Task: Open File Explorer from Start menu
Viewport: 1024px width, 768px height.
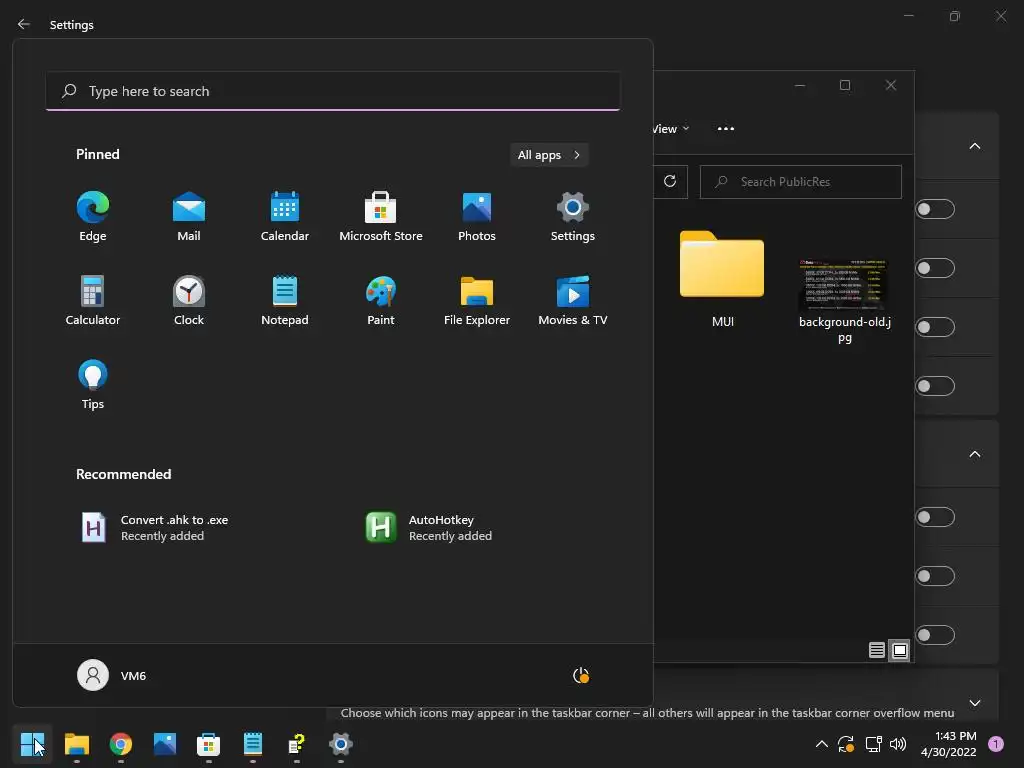Action: point(477,301)
